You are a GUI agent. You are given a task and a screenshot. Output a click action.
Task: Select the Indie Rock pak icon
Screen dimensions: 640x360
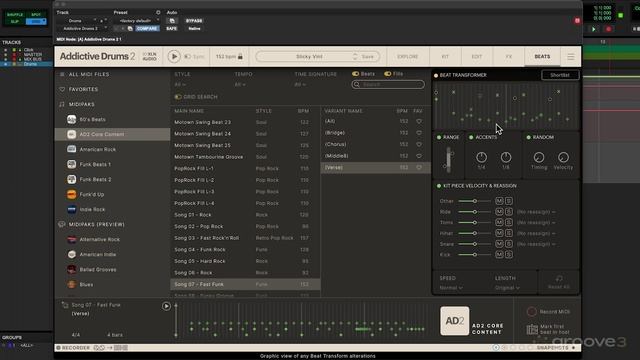(x=71, y=209)
